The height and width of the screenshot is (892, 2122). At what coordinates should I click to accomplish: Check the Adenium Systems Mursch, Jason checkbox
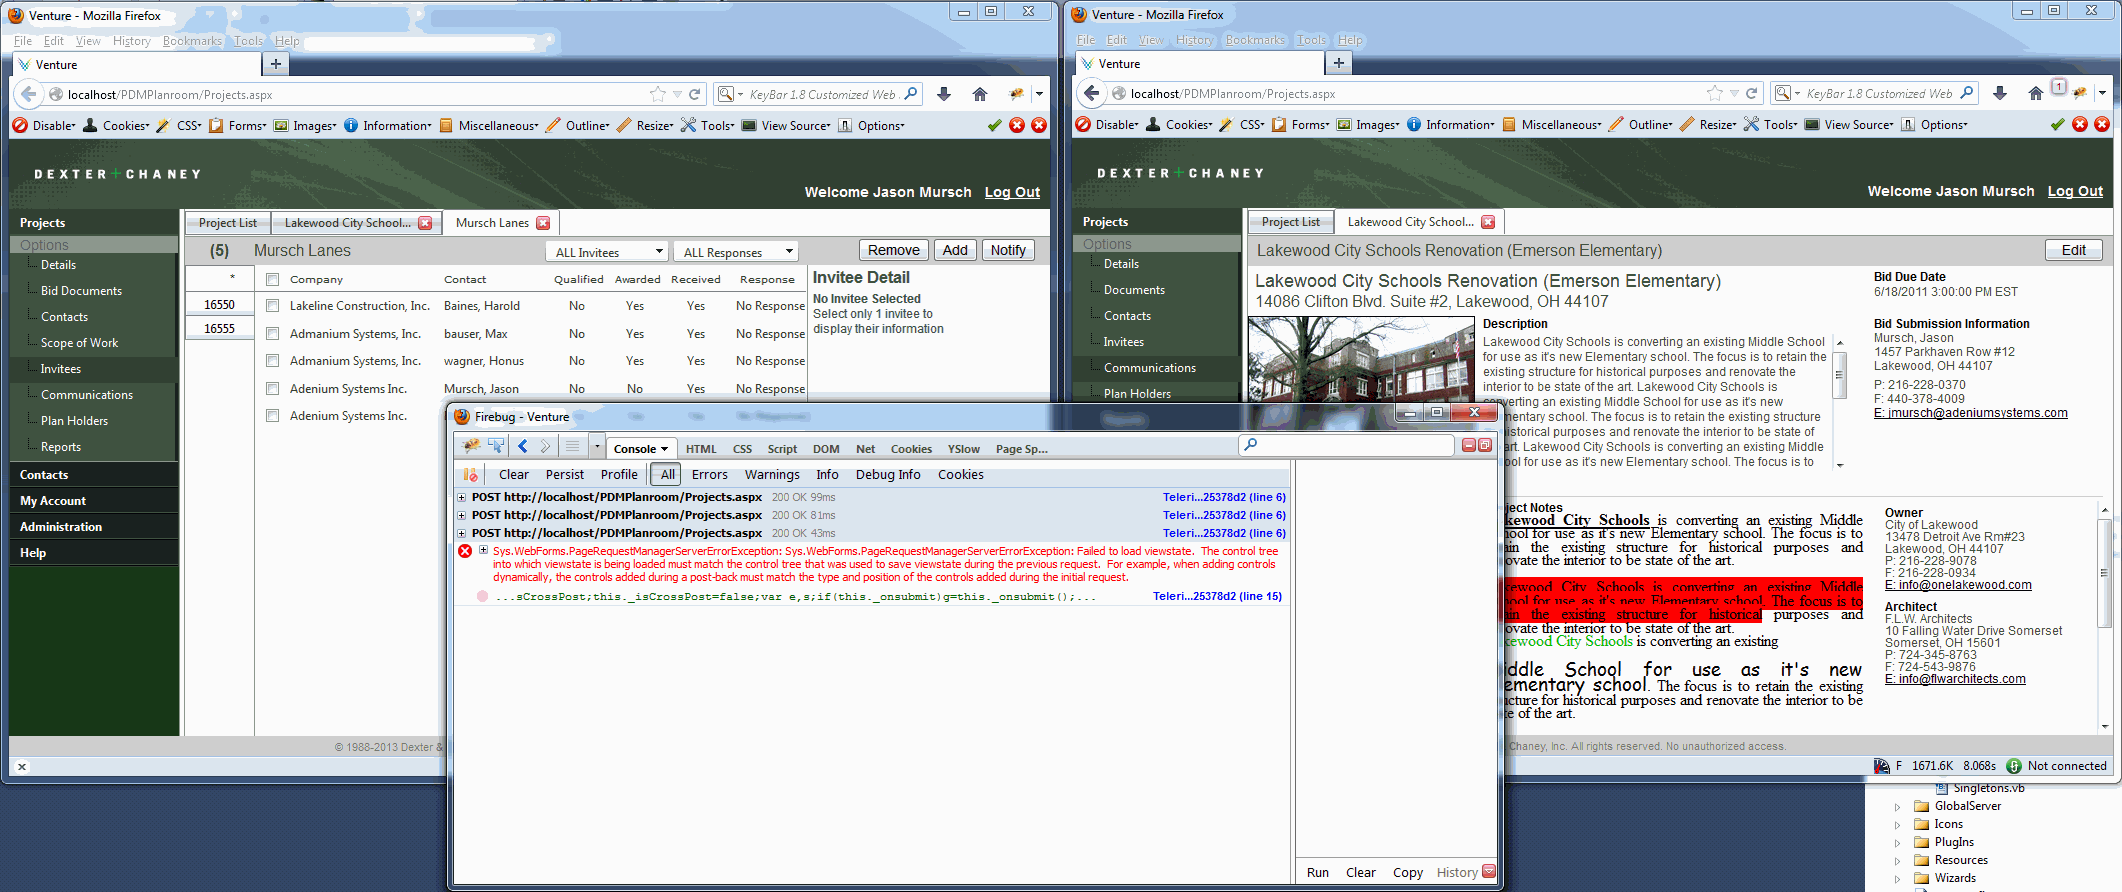(272, 389)
